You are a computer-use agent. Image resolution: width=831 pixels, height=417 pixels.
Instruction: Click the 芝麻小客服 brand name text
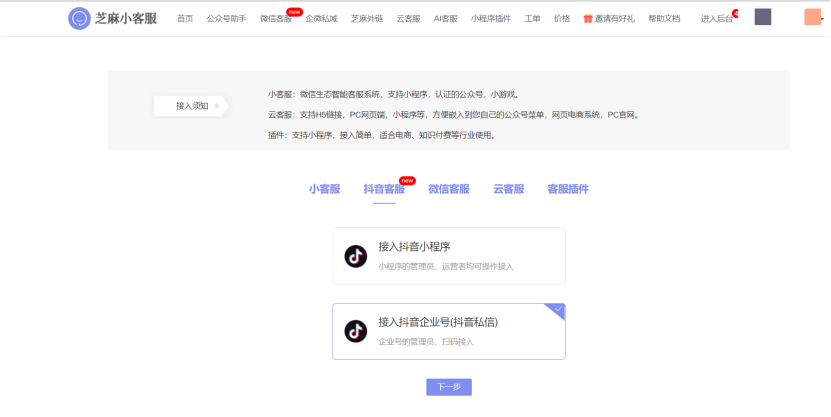click(x=126, y=19)
